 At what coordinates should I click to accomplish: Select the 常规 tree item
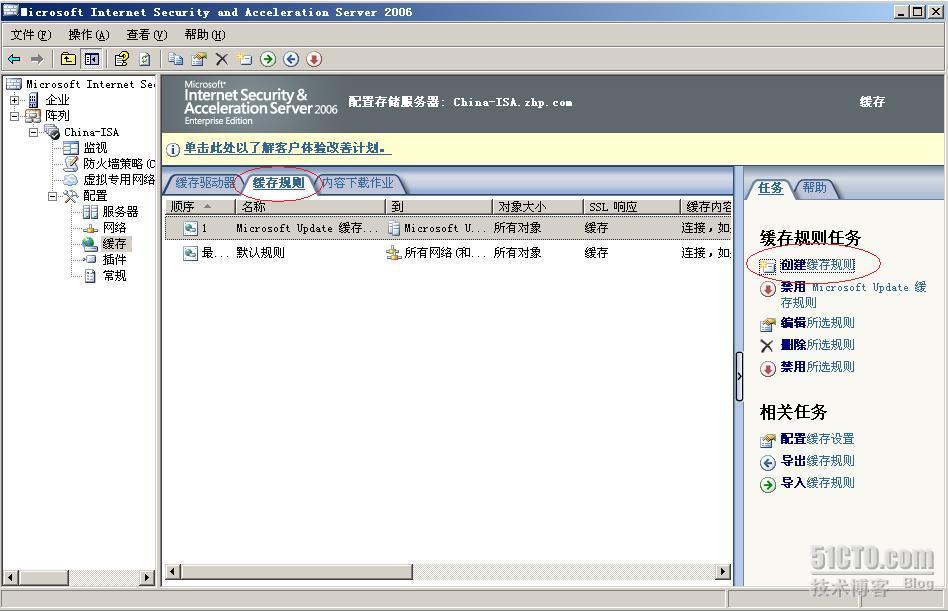tap(114, 276)
